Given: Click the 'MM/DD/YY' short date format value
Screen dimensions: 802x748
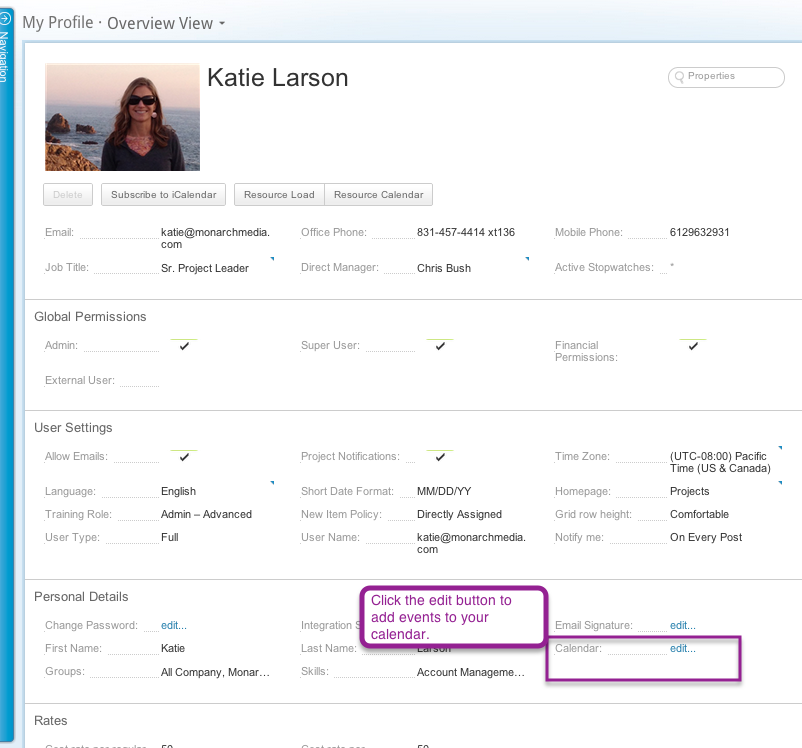Looking at the screenshot, I should tap(444, 491).
